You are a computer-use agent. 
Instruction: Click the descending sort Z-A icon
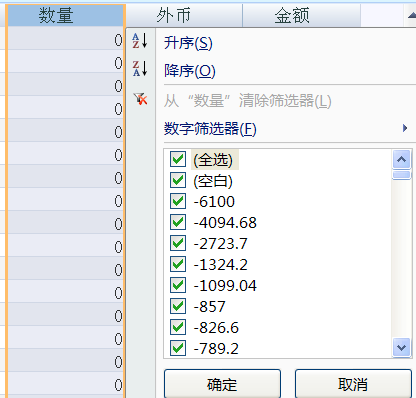(x=140, y=68)
